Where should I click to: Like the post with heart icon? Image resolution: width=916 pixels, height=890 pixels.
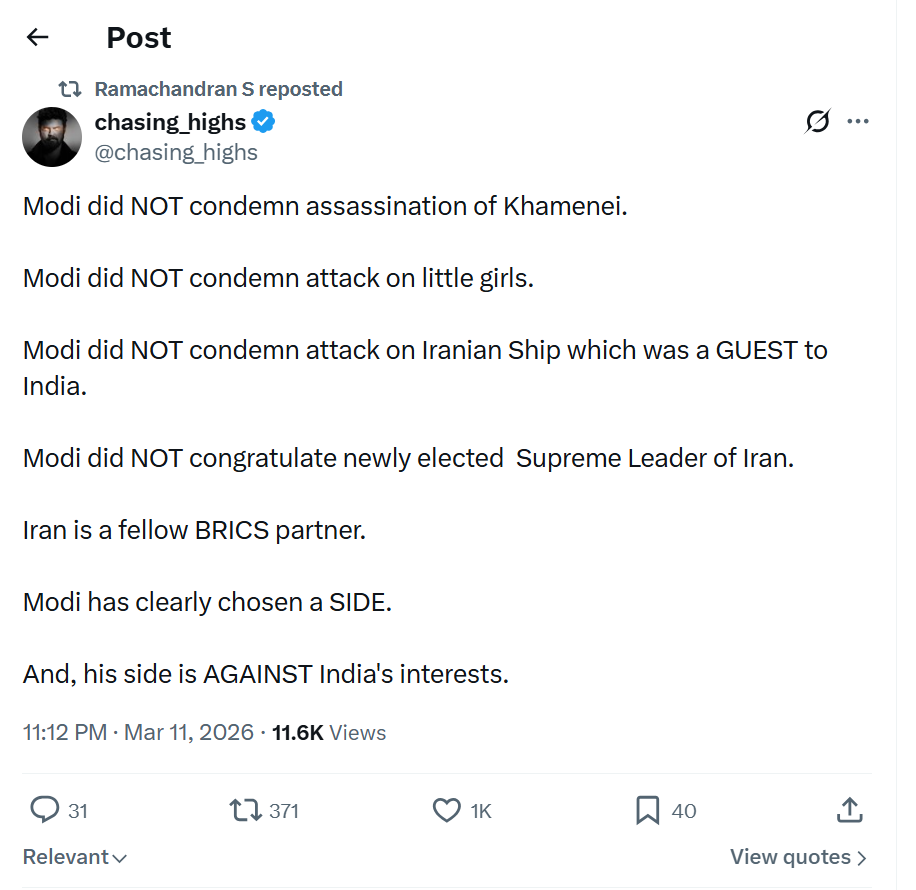446,810
